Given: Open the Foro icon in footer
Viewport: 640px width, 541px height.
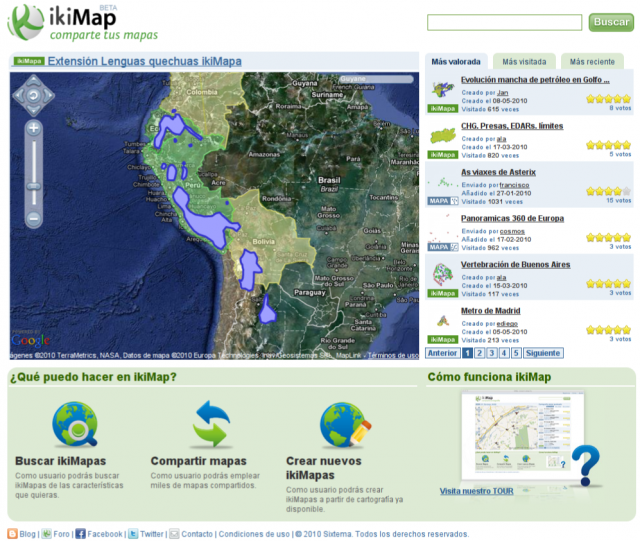Looking at the screenshot, I should click(x=47, y=534).
